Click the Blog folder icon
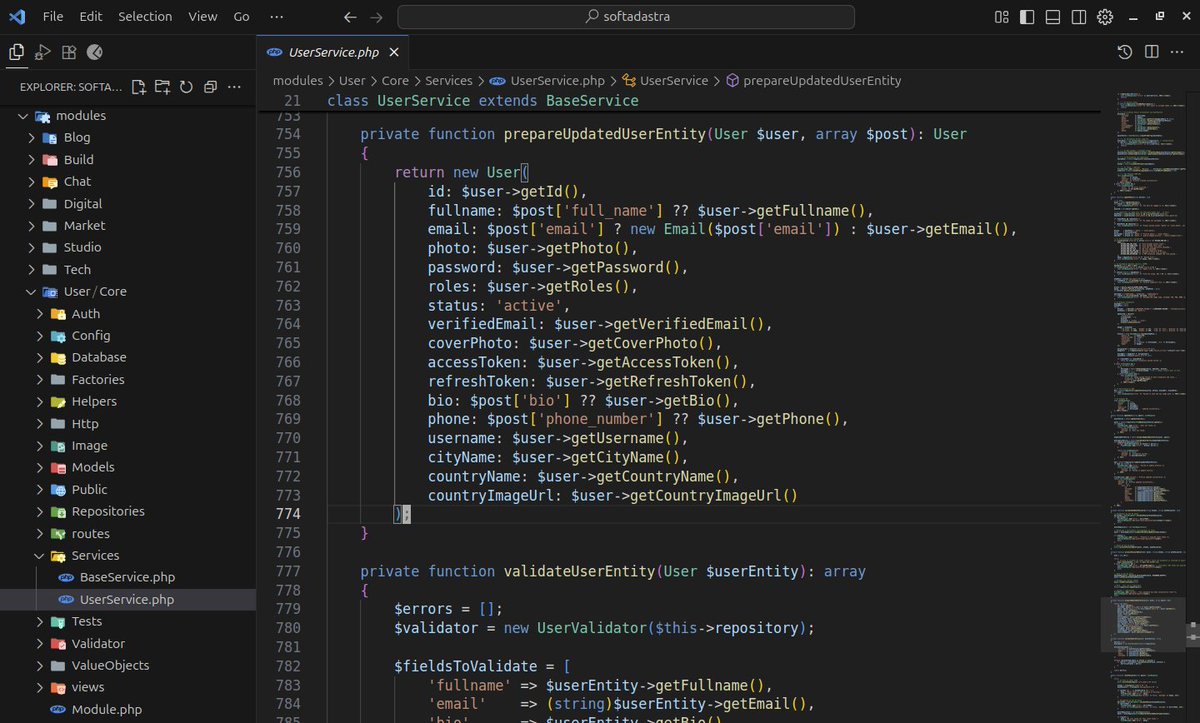This screenshot has height=723, width=1200. click(x=50, y=137)
